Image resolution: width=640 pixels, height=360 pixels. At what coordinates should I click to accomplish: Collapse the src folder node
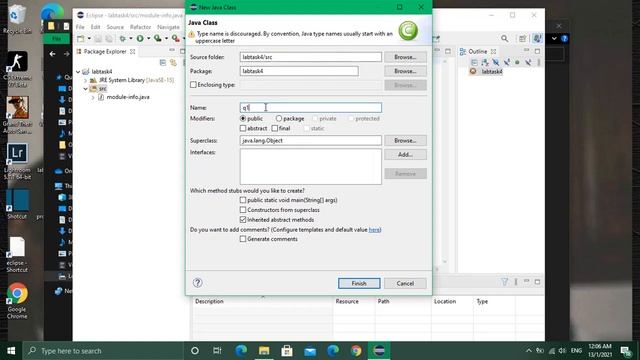[85, 89]
